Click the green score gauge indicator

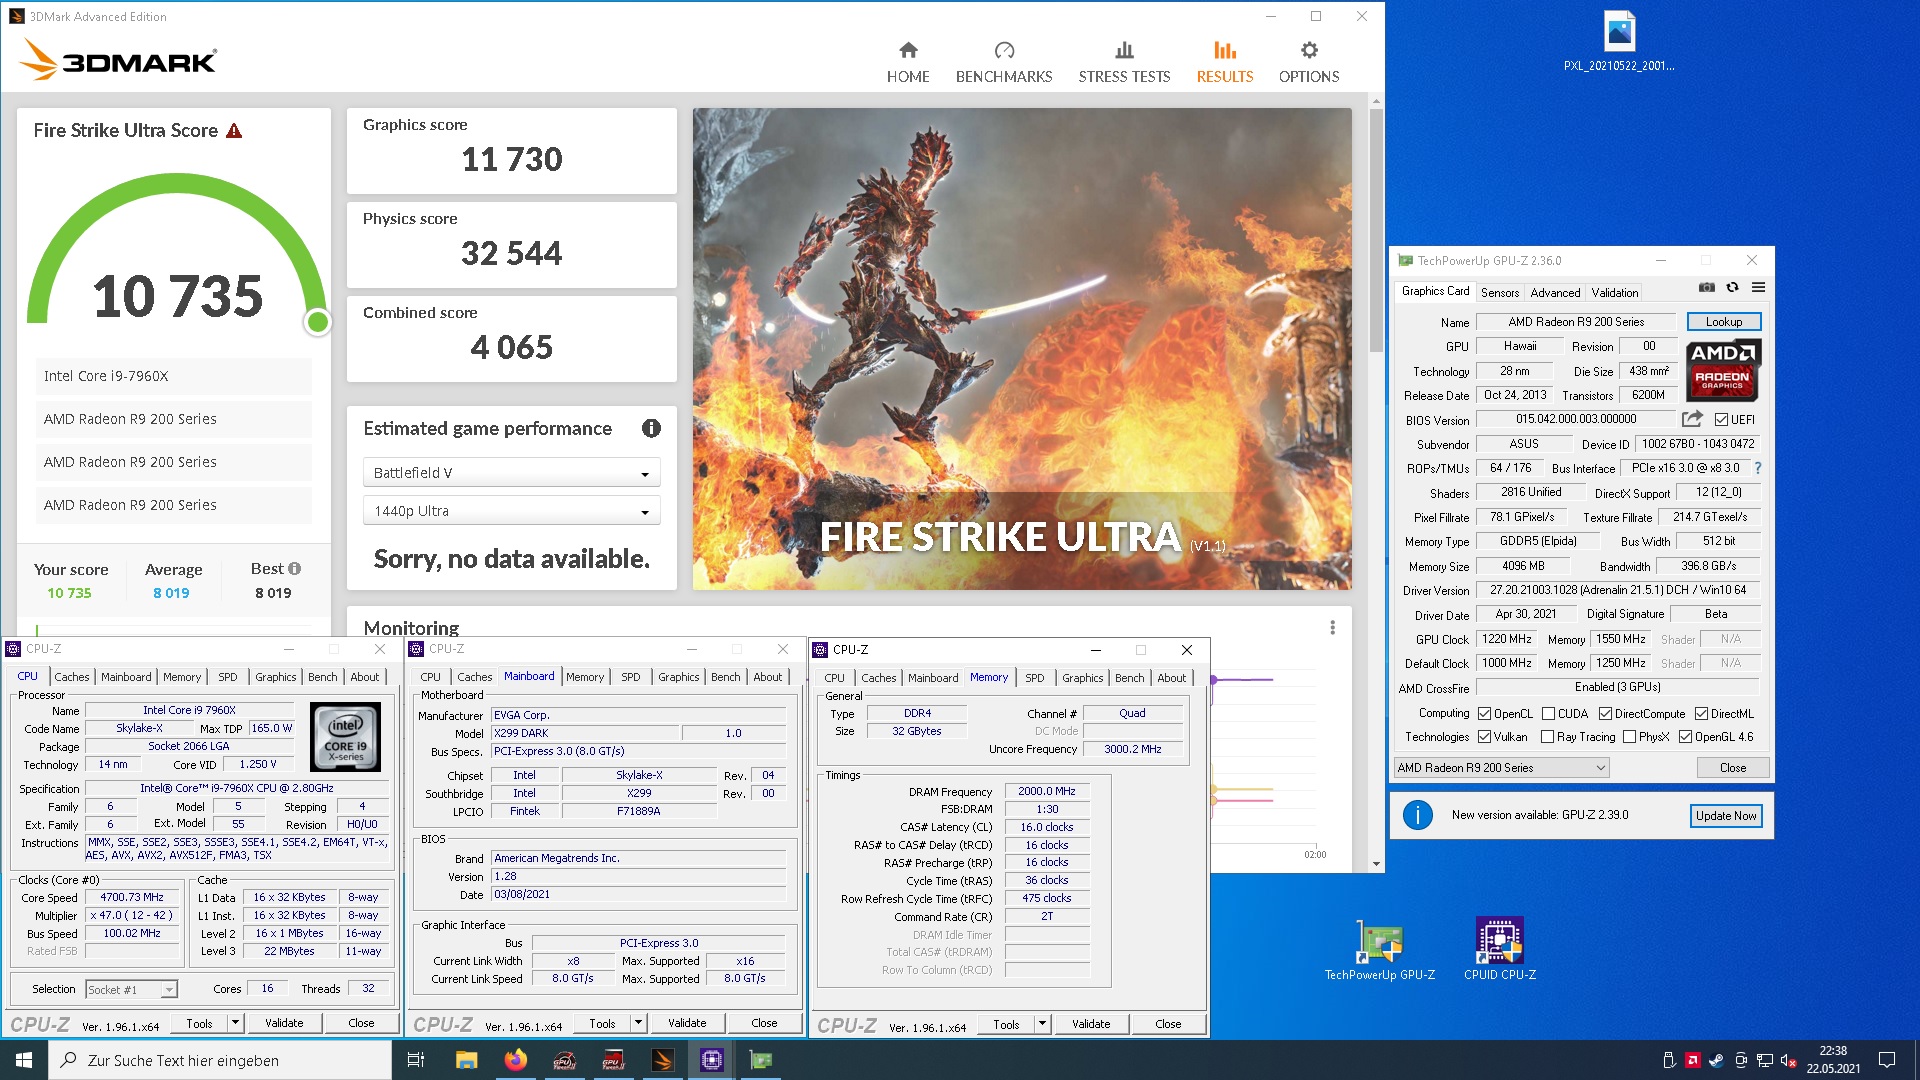[x=318, y=322]
